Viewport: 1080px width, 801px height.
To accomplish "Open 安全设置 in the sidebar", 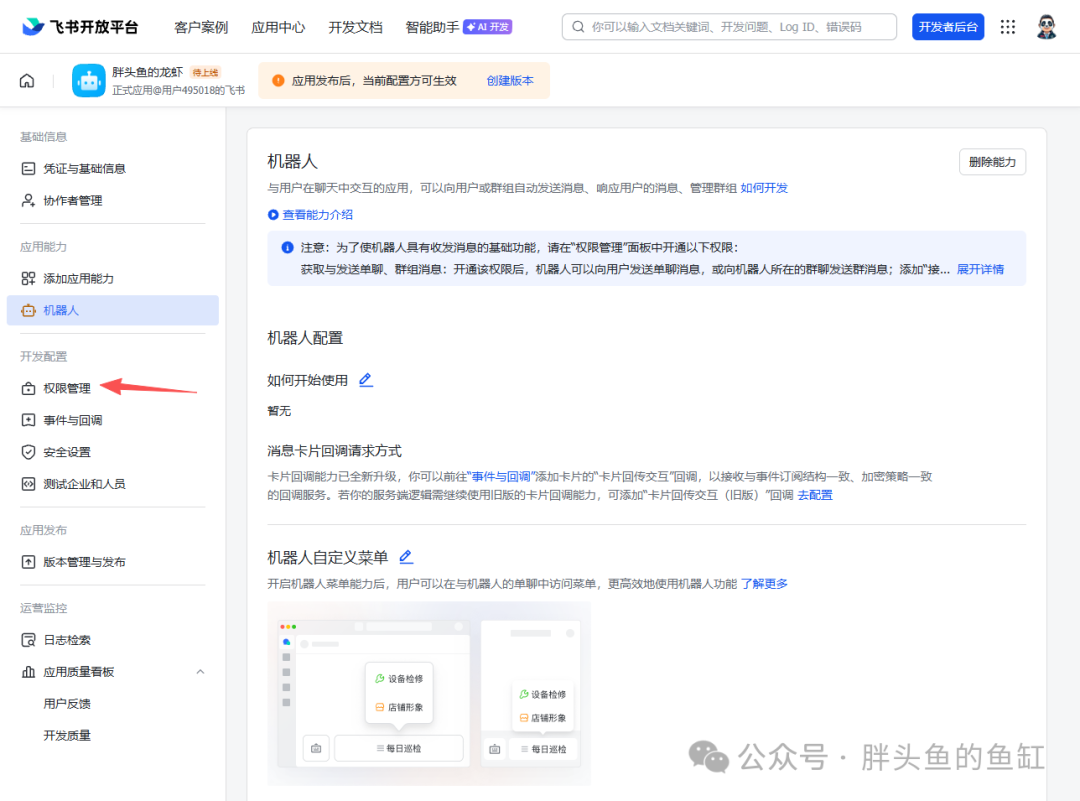I will [x=113, y=452].
